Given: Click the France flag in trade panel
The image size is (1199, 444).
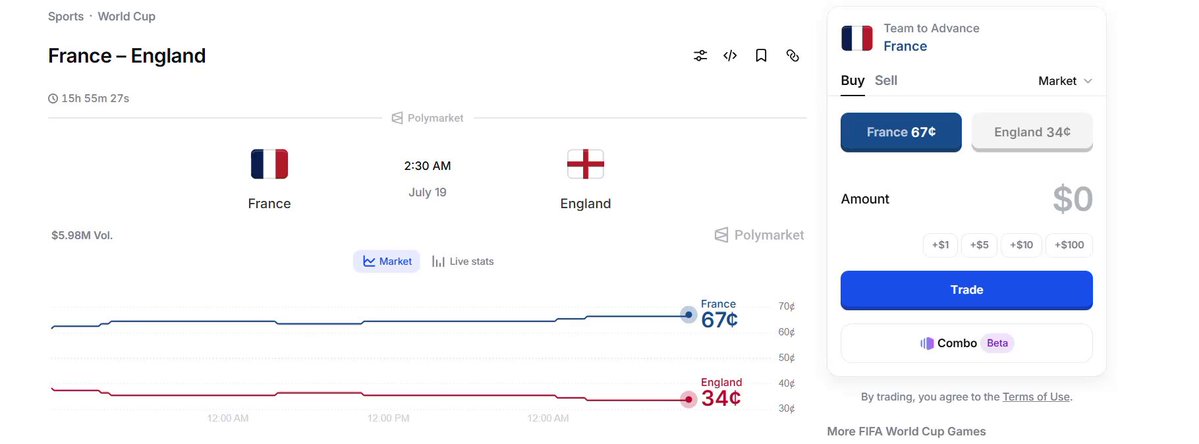Looking at the screenshot, I should (857, 38).
